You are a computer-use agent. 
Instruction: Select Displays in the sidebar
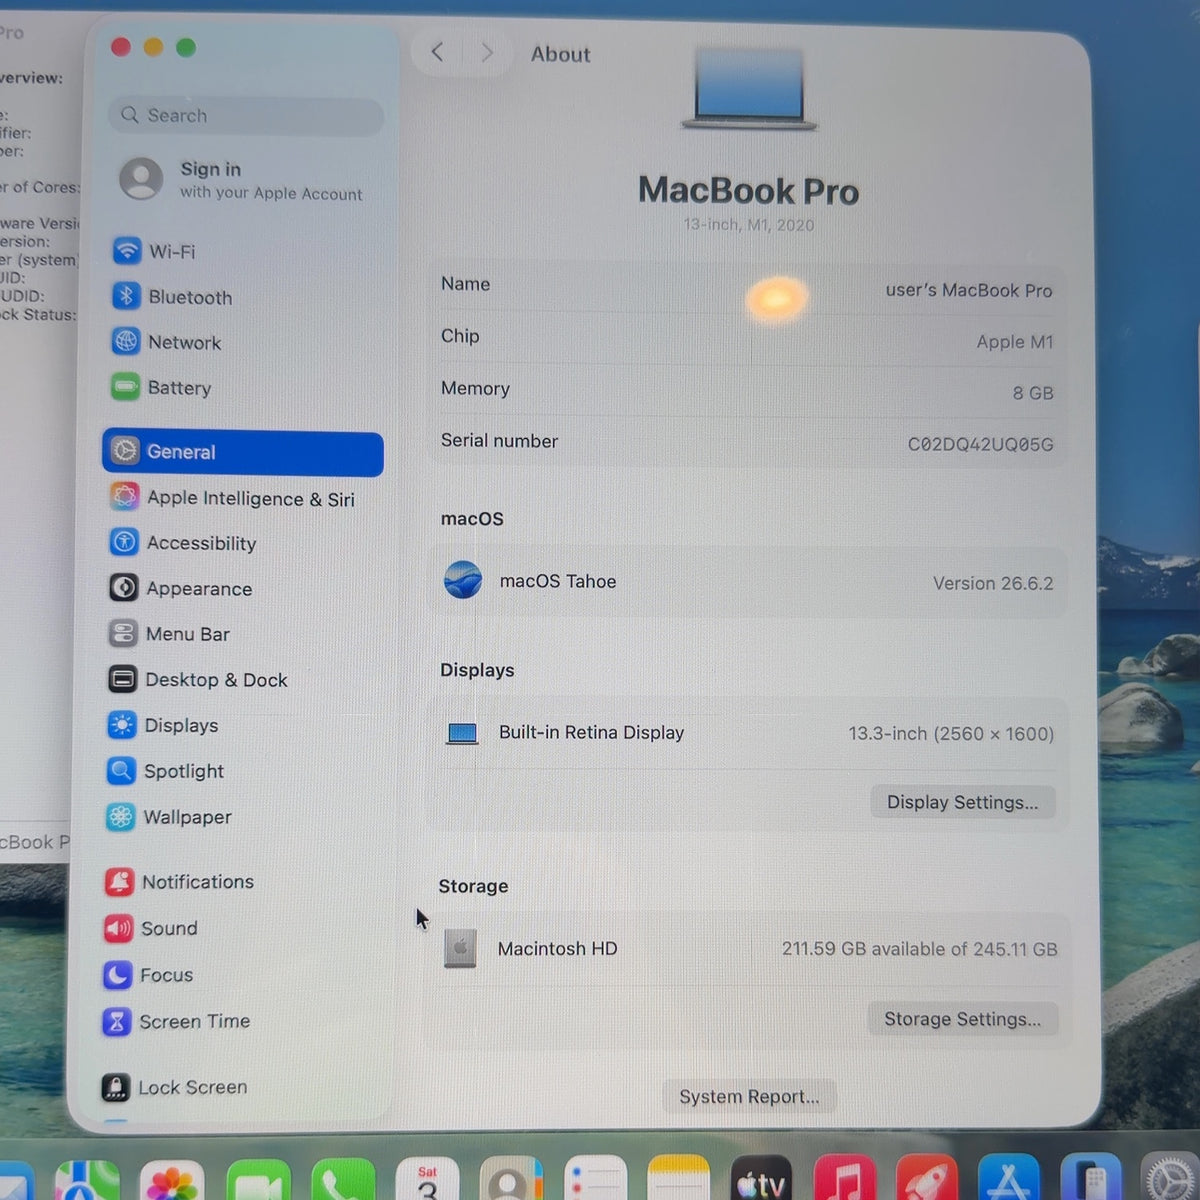coord(163,725)
